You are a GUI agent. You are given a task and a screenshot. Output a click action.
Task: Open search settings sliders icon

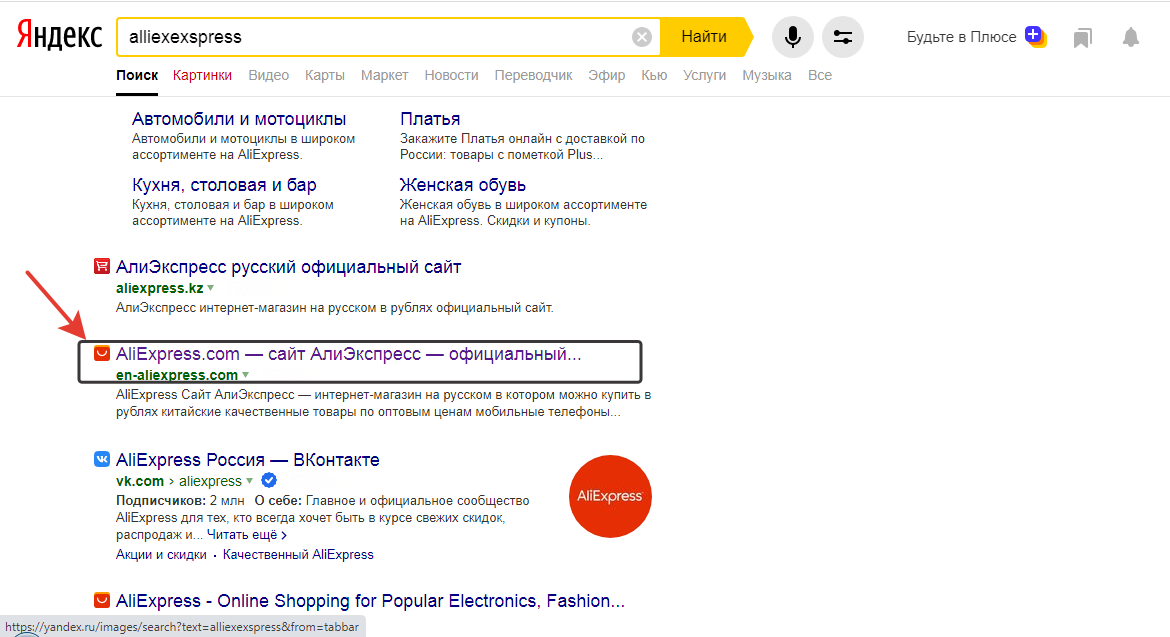pyautogui.click(x=842, y=37)
